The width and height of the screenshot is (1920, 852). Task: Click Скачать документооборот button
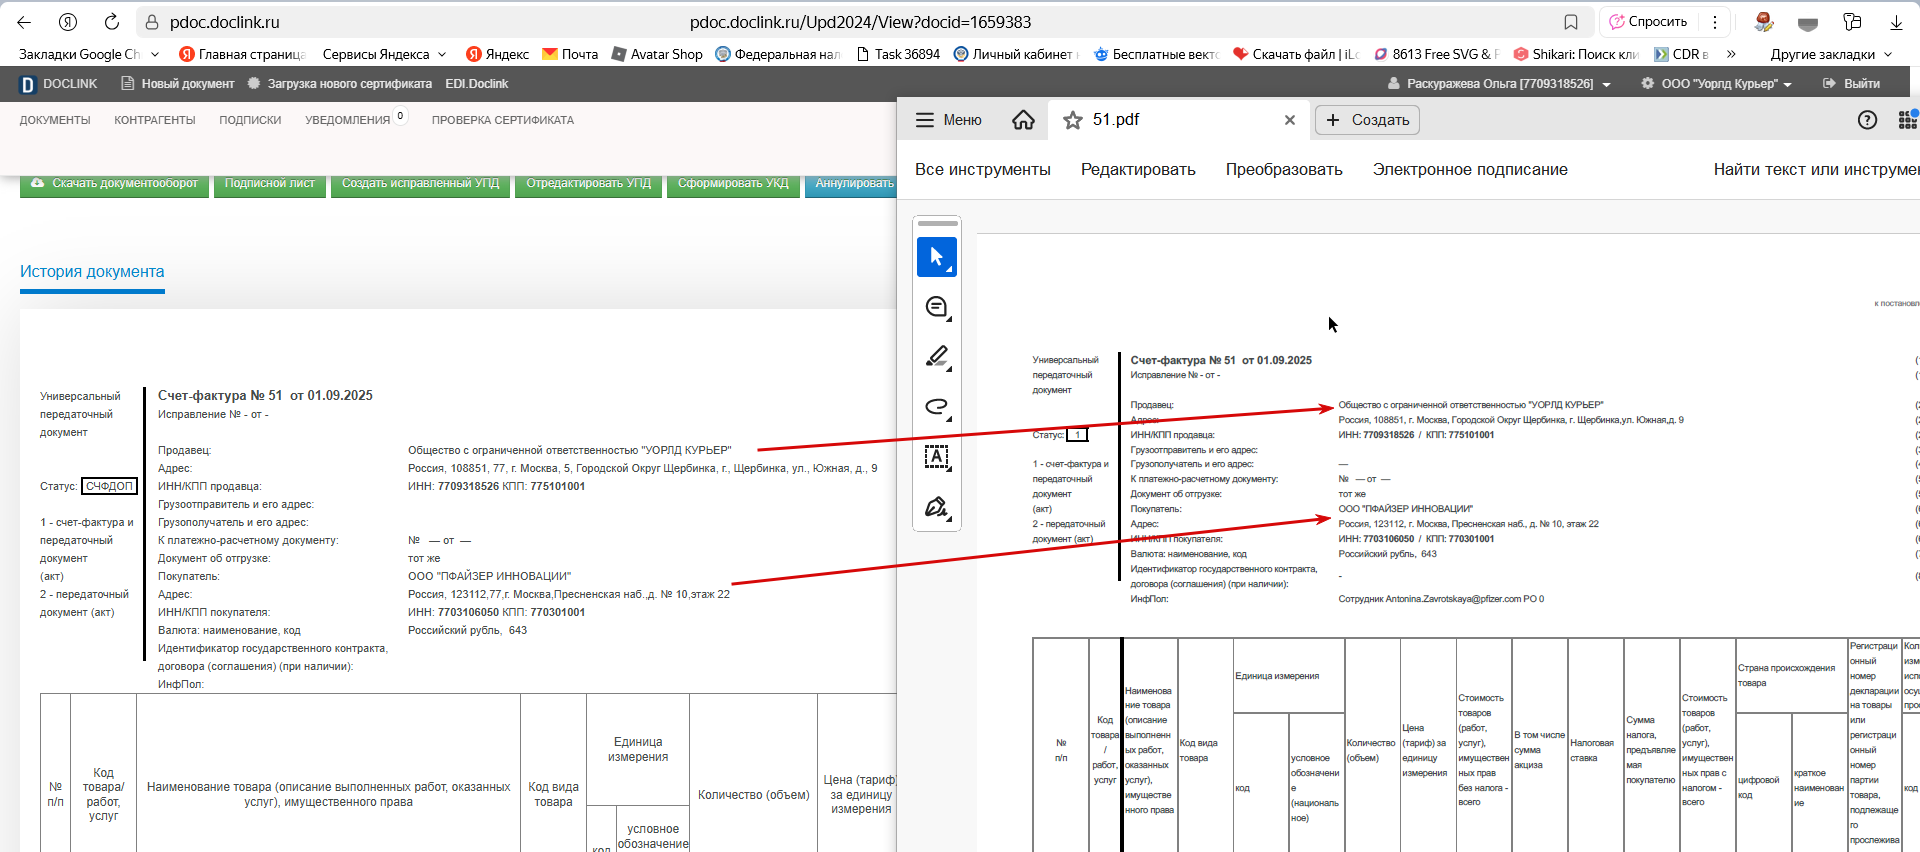114,184
